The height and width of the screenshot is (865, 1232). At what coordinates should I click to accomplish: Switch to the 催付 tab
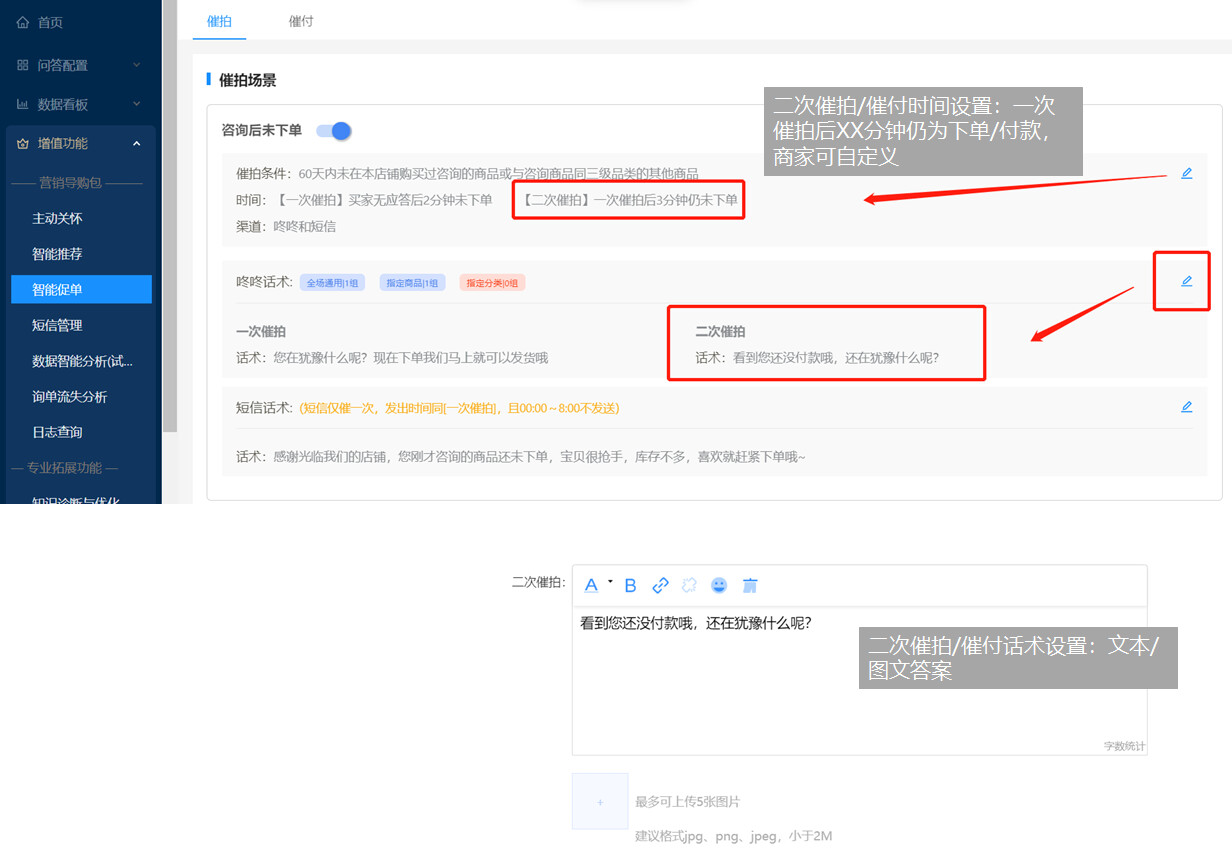(301, 21)
